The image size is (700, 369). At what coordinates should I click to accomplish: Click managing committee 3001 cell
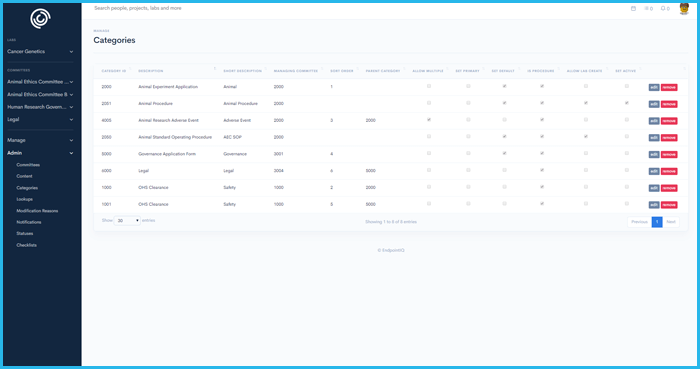coord(279,154)
